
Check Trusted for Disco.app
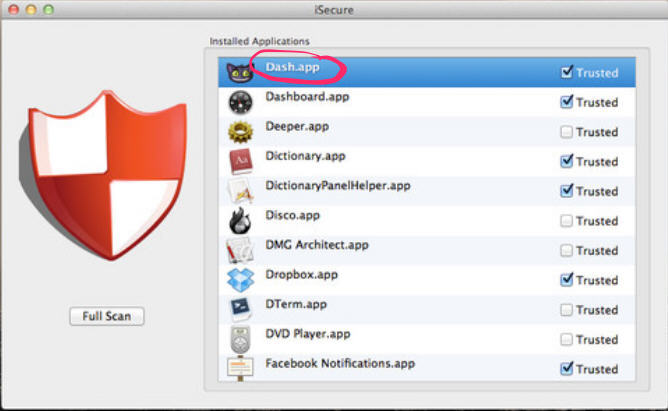(x=567, y=221)
